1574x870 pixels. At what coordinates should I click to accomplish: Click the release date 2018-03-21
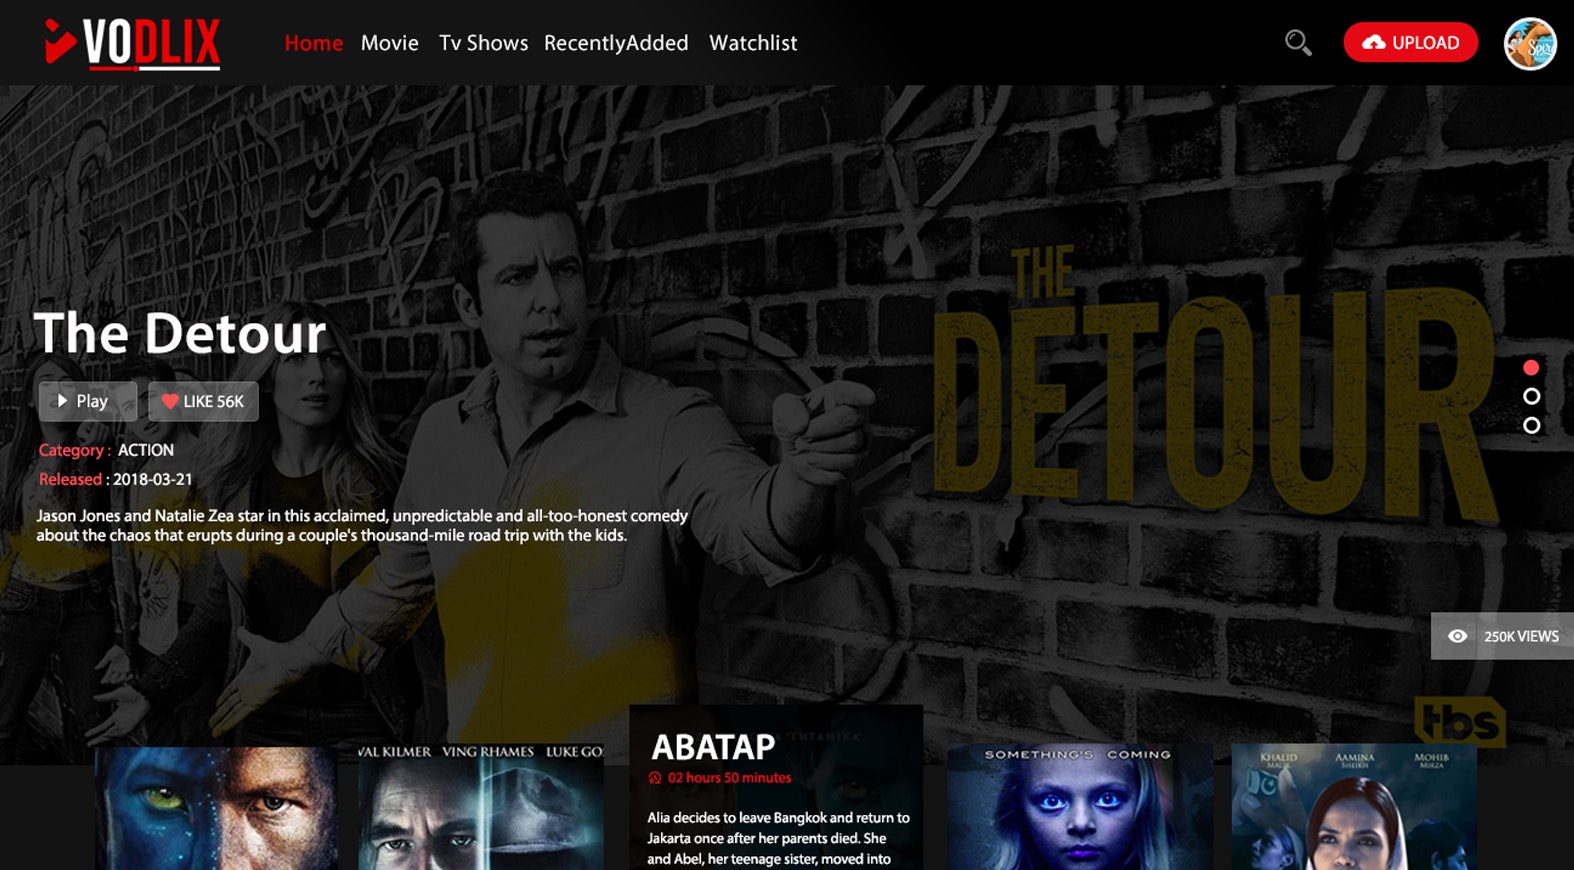click(x=153, y=479)
